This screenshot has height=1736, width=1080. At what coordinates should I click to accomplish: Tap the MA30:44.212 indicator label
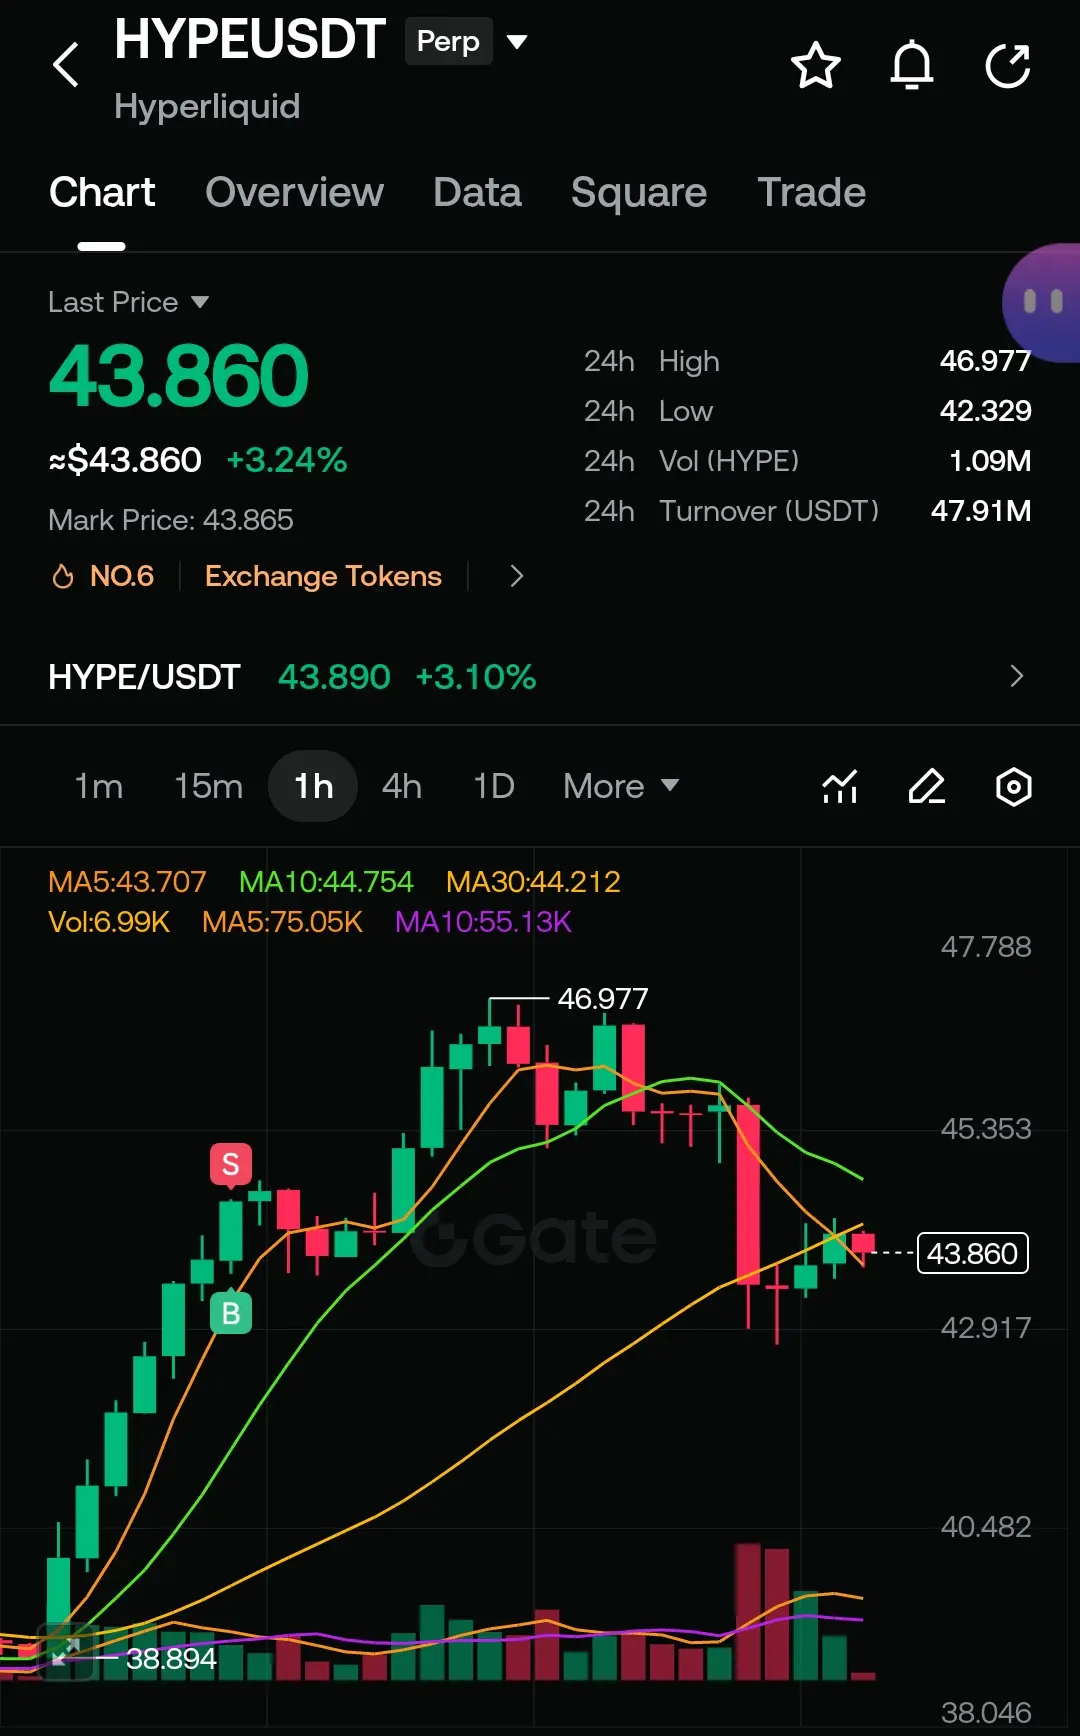(533, 882)
